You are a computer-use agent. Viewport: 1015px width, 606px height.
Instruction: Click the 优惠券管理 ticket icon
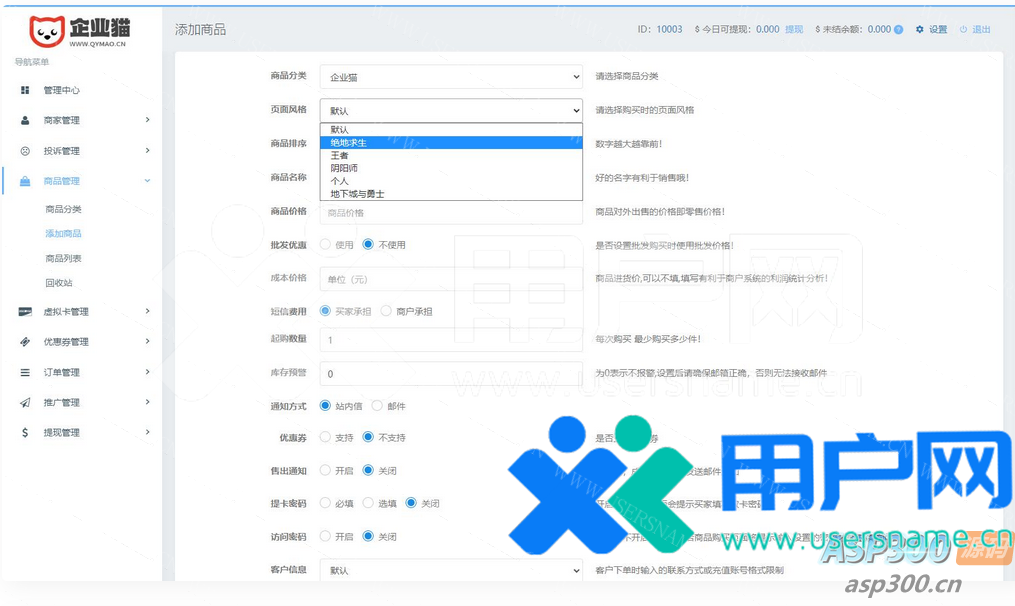tap(25, 342)
